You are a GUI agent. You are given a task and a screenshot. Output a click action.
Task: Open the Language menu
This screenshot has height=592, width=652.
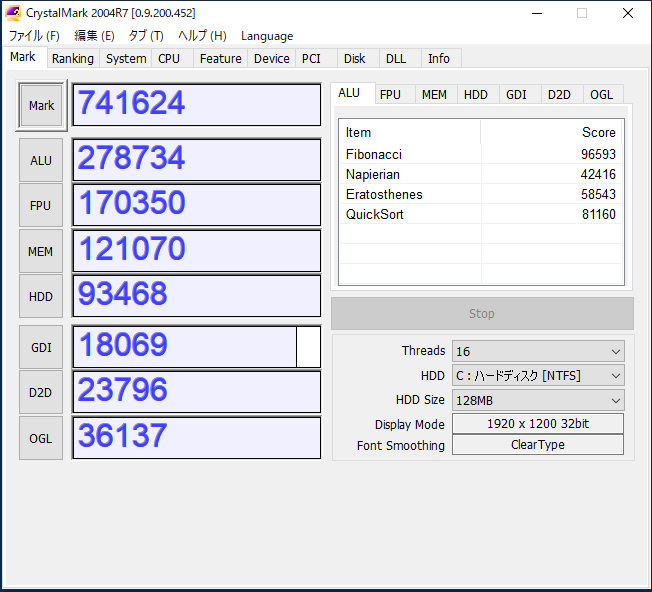click(x=267, y=36)
